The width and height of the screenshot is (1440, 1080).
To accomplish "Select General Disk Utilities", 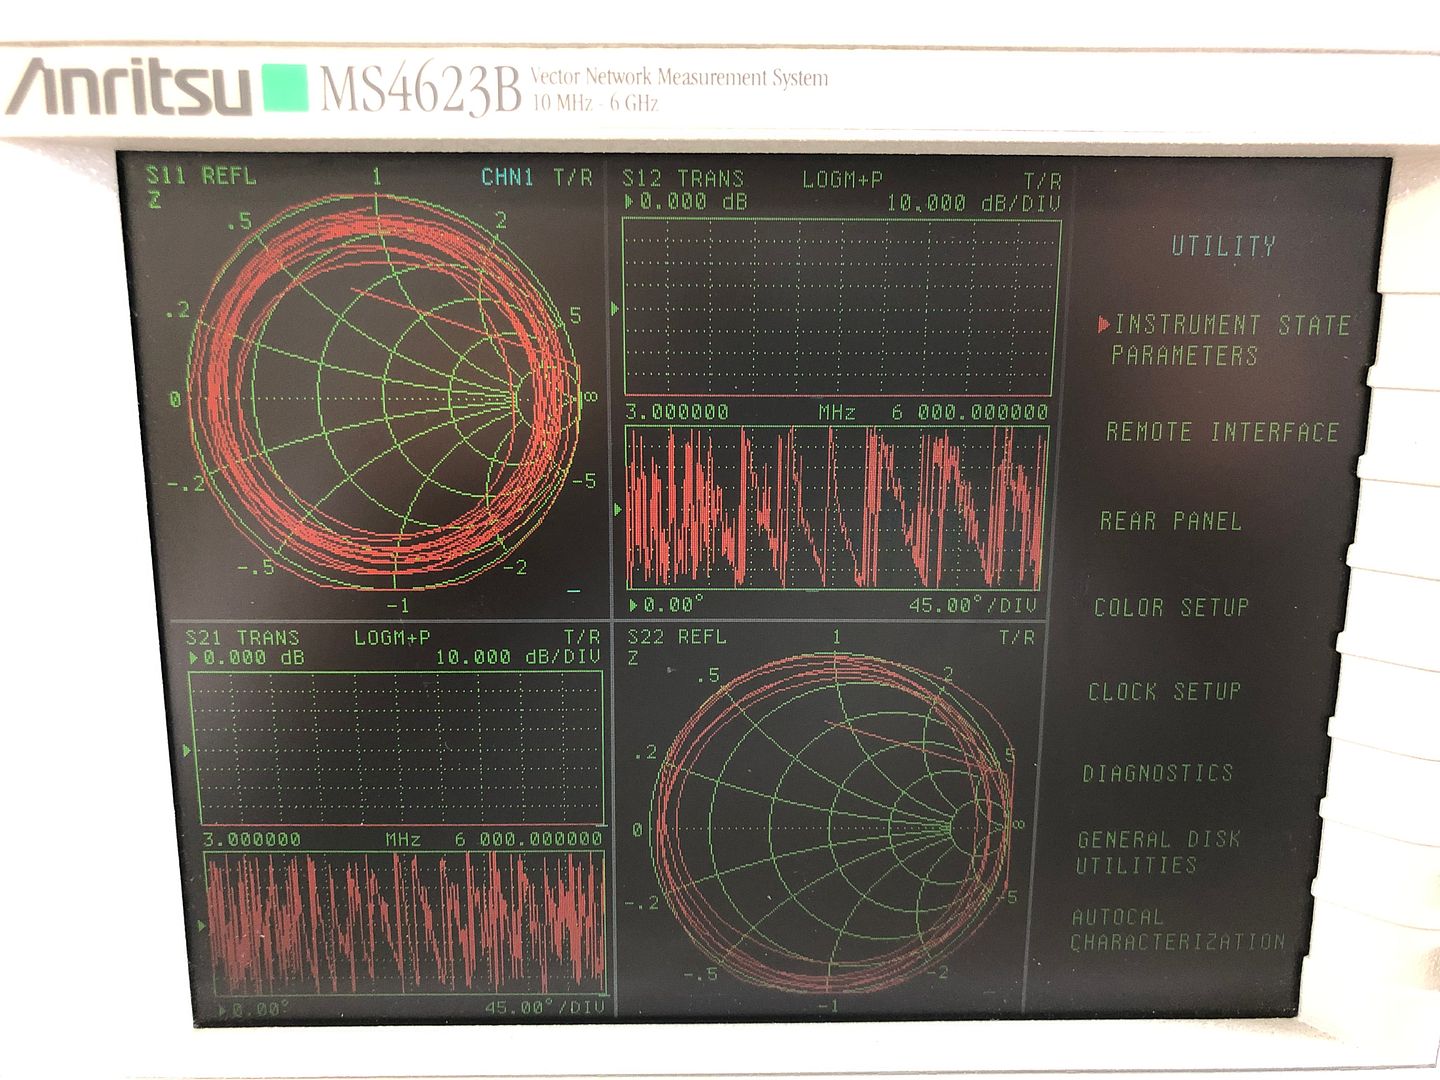I will 1158,852.
